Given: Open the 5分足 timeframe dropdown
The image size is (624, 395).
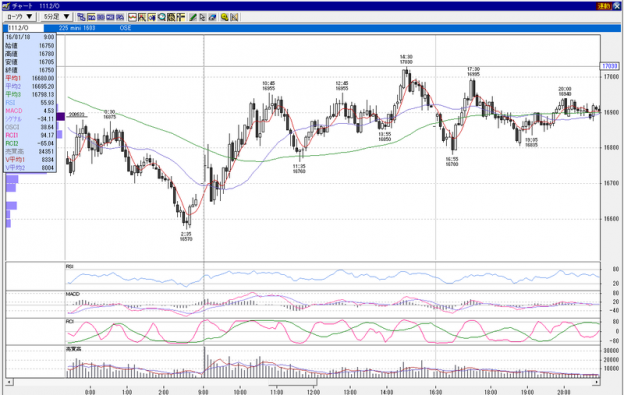Looking at the screenshot, I should point(57,17).
